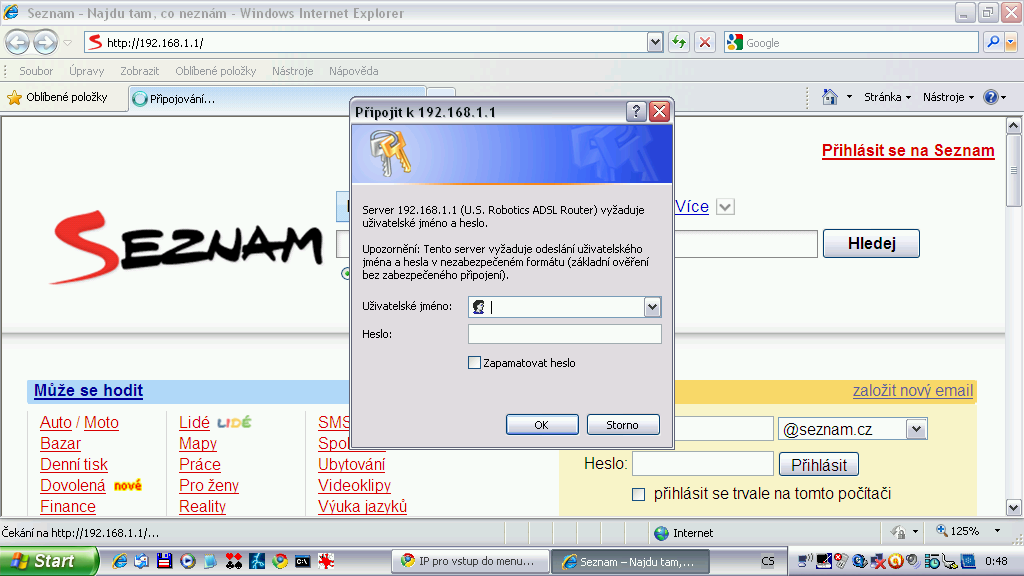This screenshot has width=1024, height=576.
Task: Open the command prompt quick launch icon
Action: (x=302, y=561)
